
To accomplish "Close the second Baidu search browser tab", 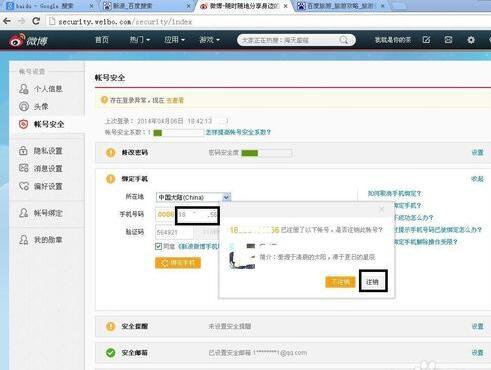I will coord(188,6).
